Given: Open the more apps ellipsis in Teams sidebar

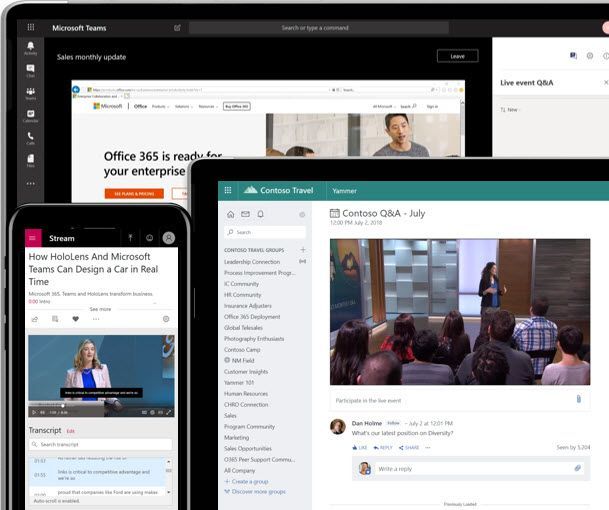Looking at the screenshot, I should click(x=31, y=183).
